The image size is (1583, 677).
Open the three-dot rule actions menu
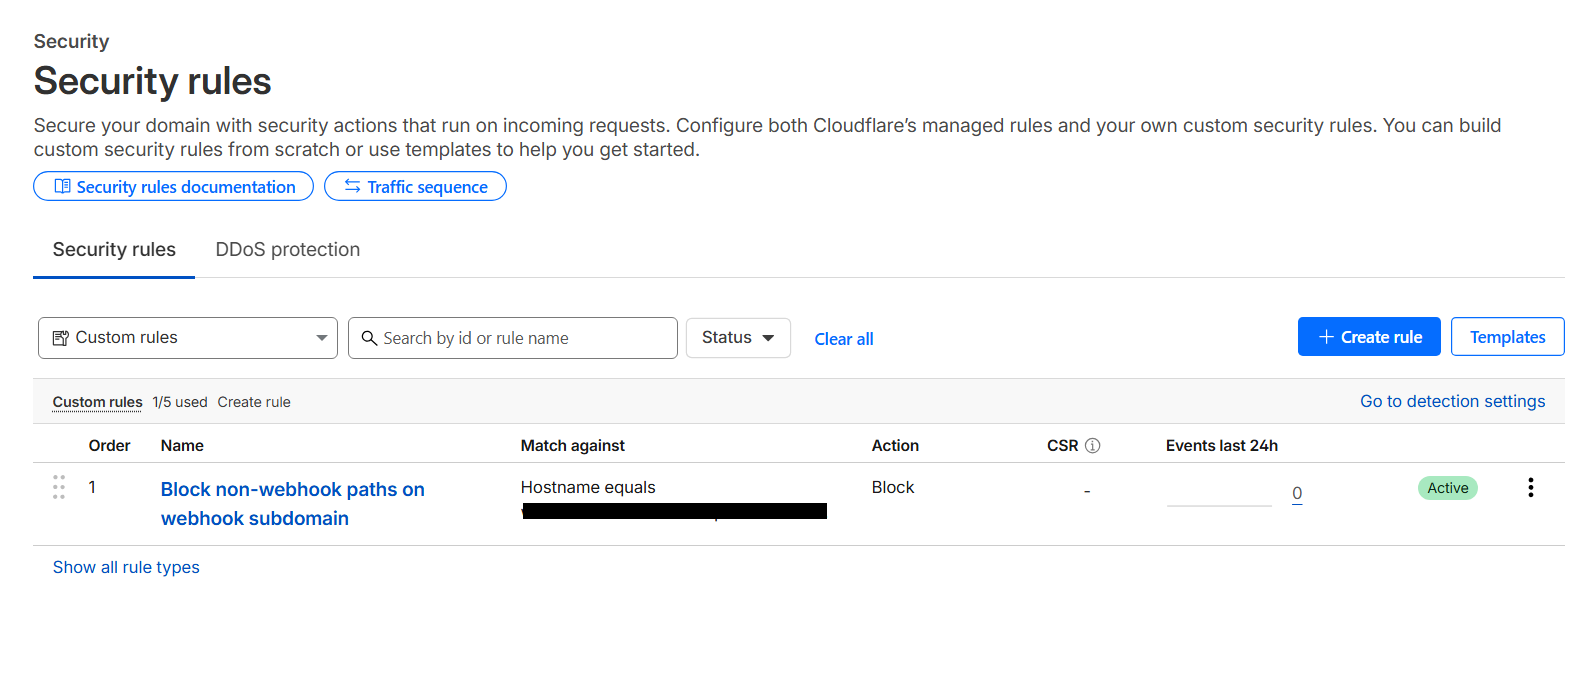(x=1530, y=487)
